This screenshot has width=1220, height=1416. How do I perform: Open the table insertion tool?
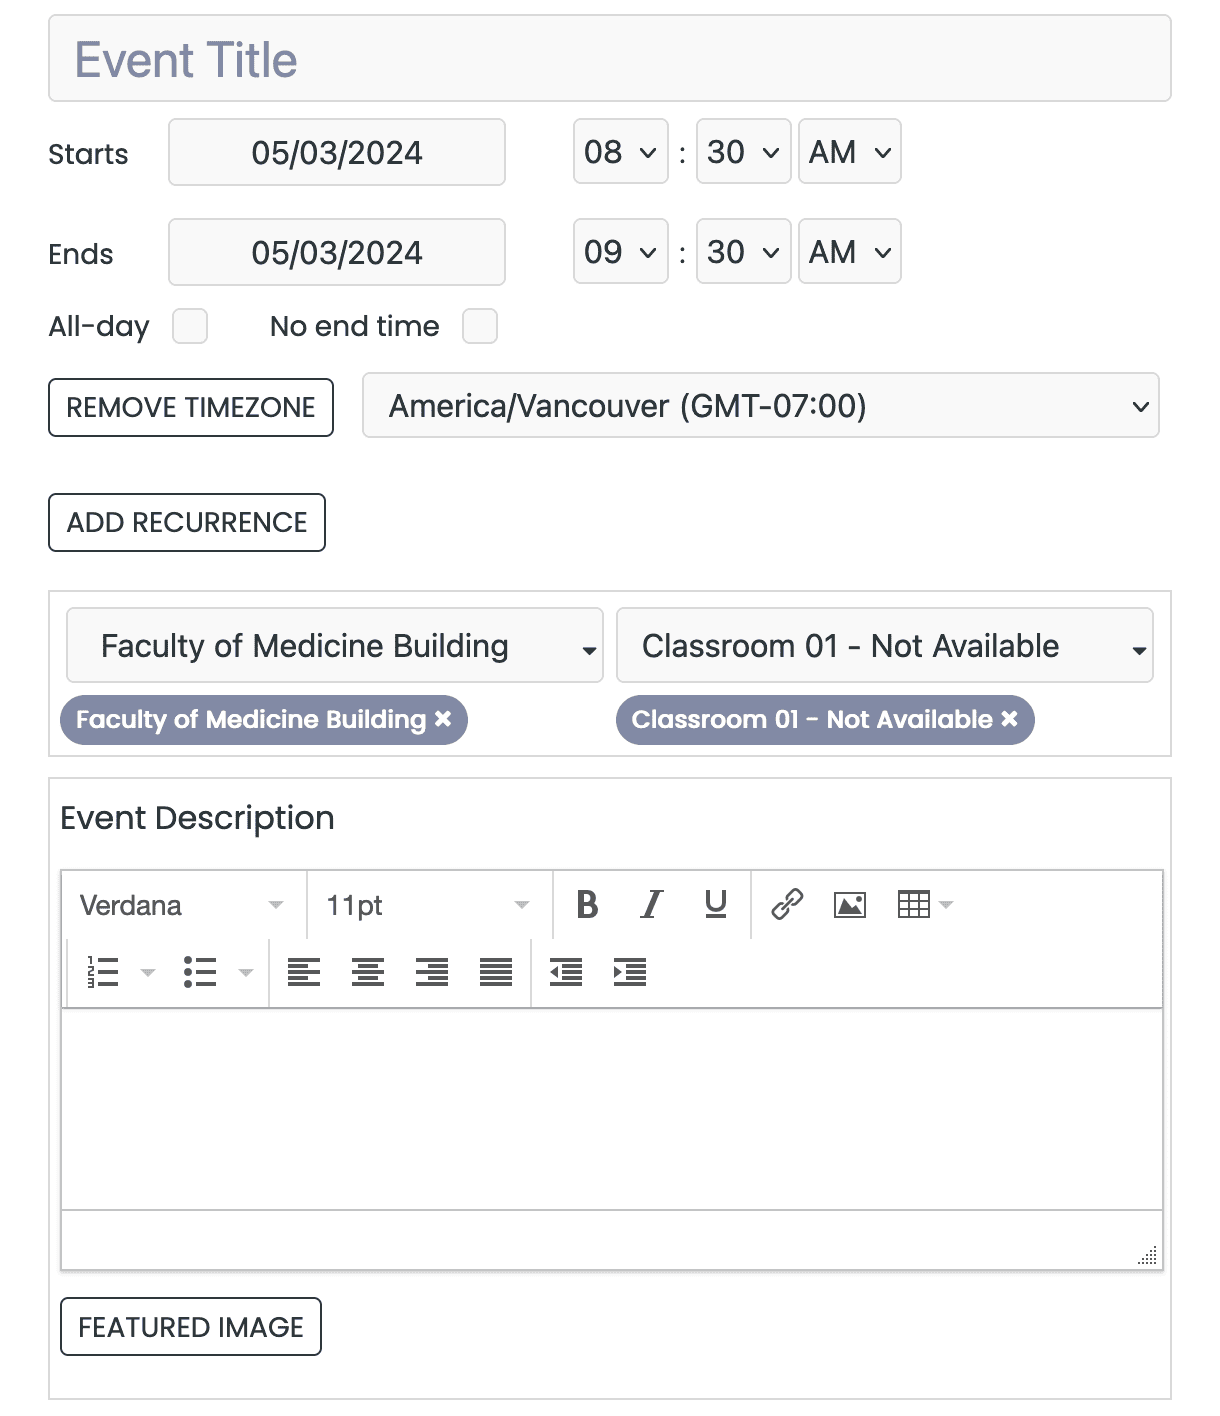(x=913, y=905)
